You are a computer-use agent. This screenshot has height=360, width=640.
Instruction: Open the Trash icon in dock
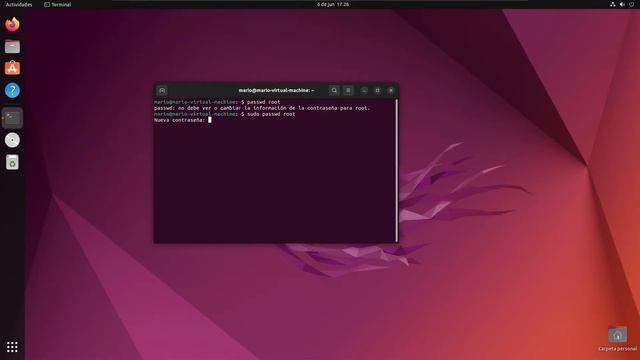(x=12, y=162)
